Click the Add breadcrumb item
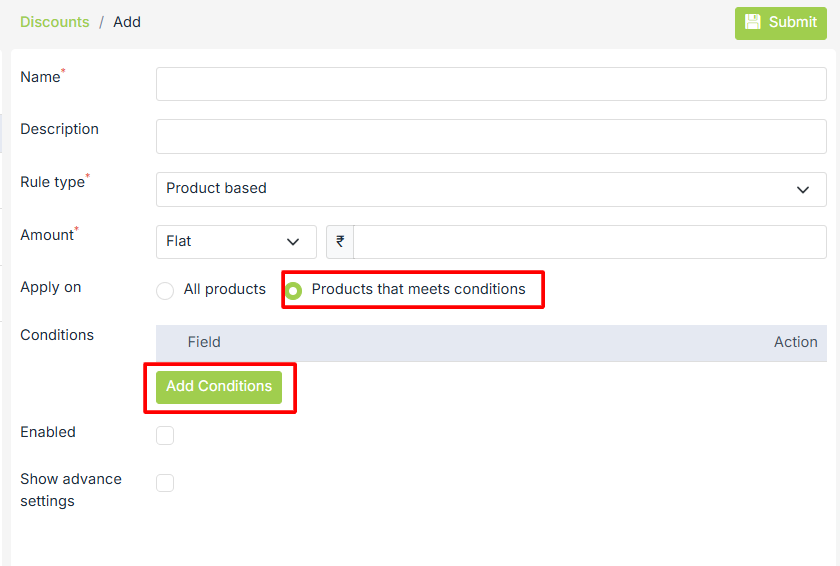840x566 pixels. [x=127, y=22]
